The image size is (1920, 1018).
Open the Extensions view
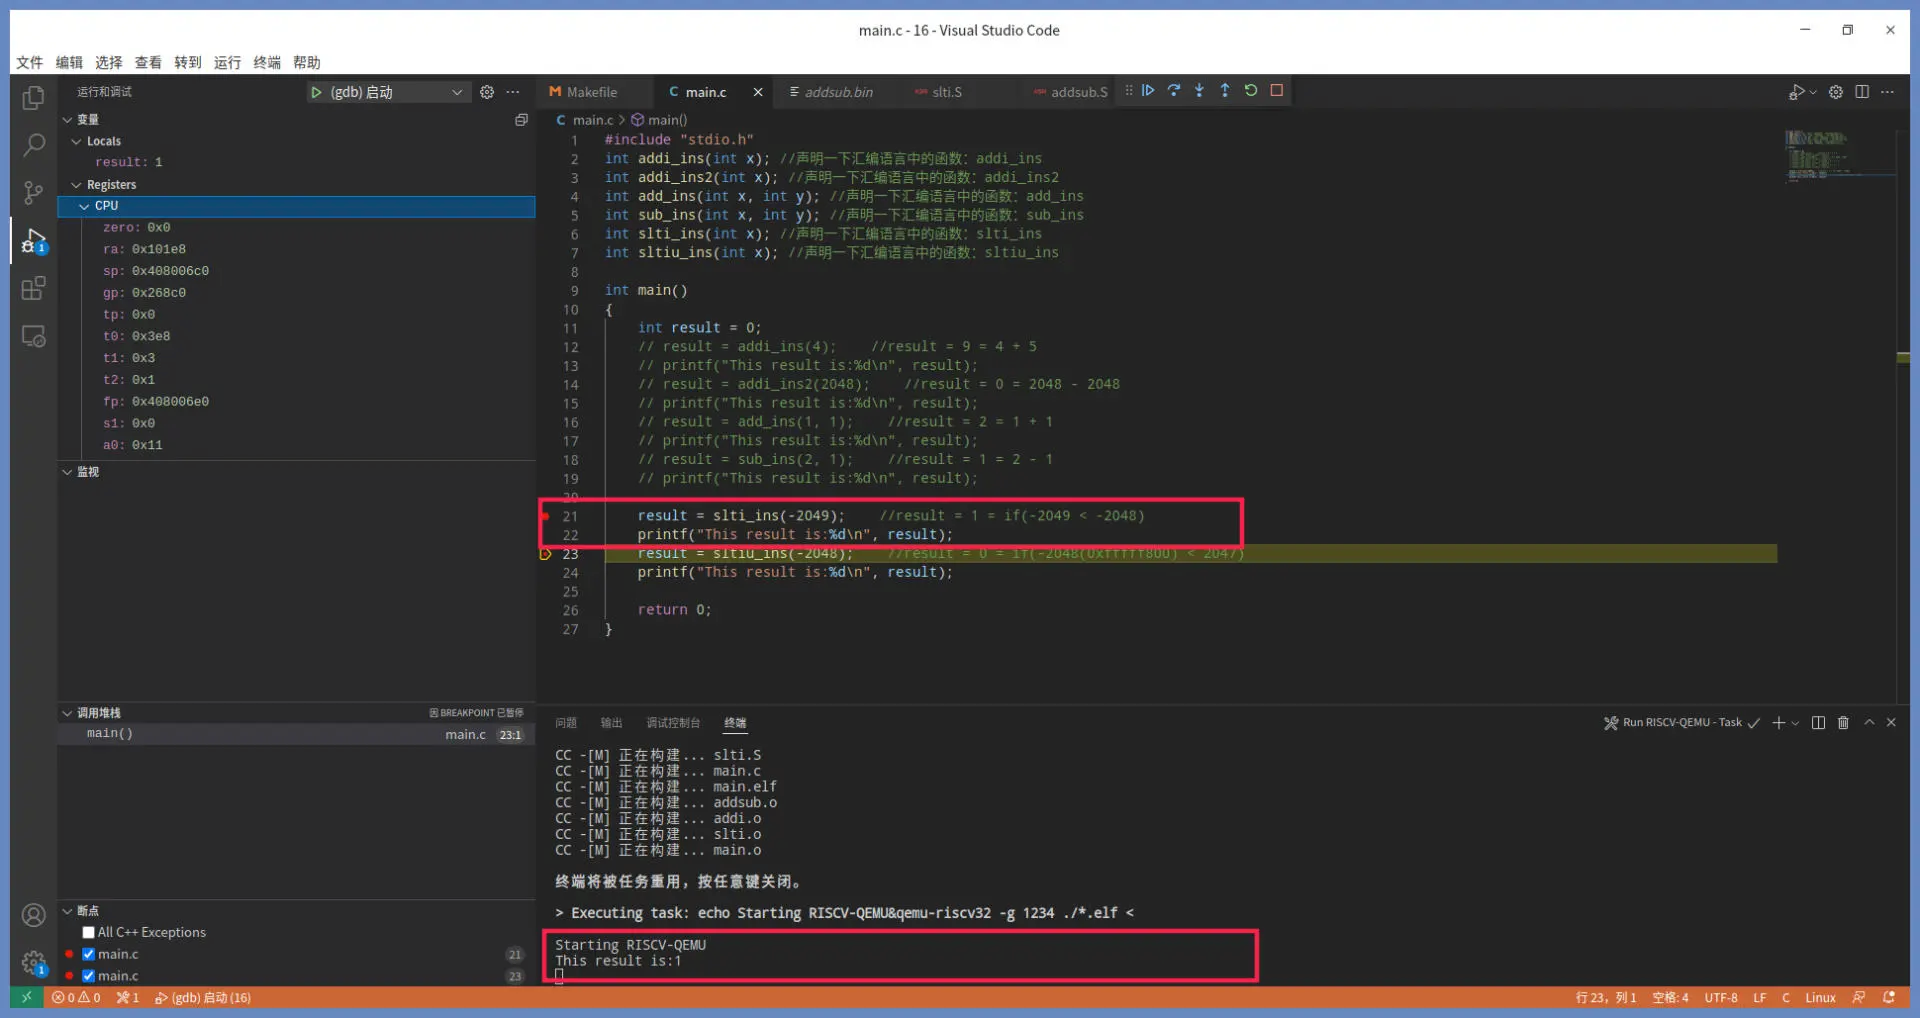(34, 289)
